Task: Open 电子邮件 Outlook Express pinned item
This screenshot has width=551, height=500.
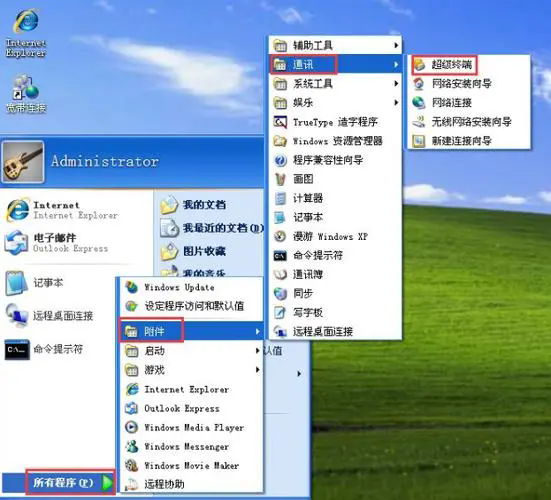Action: pos(56,242)
